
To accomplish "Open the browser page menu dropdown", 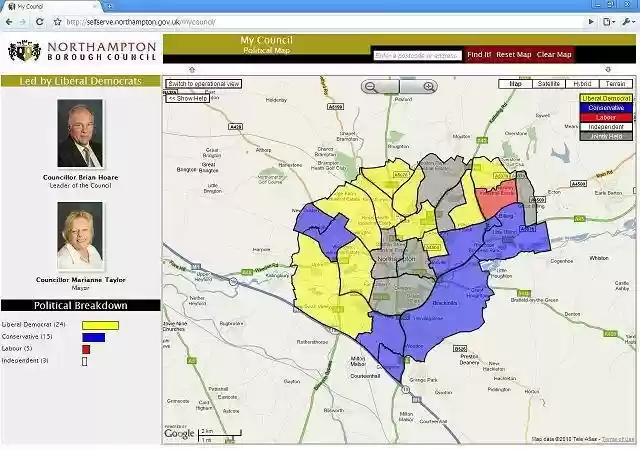I will (x=607, y=21).
